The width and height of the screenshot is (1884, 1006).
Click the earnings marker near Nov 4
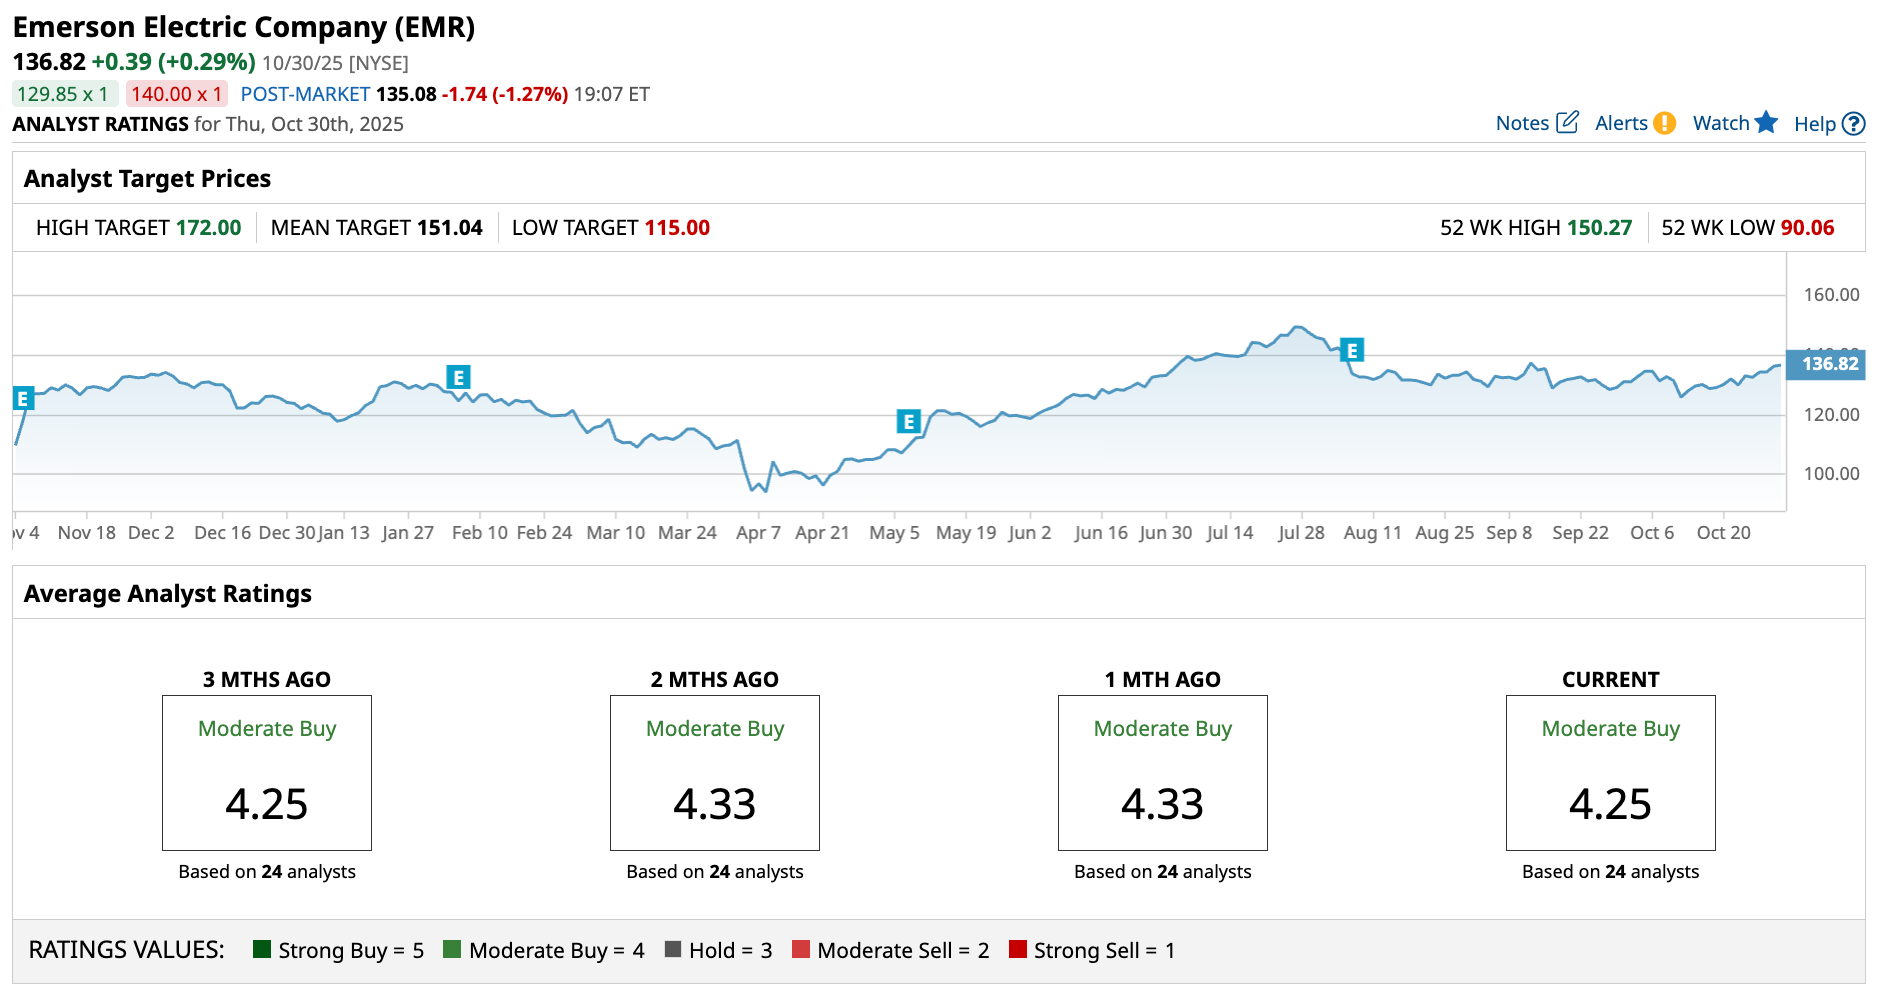23,398
